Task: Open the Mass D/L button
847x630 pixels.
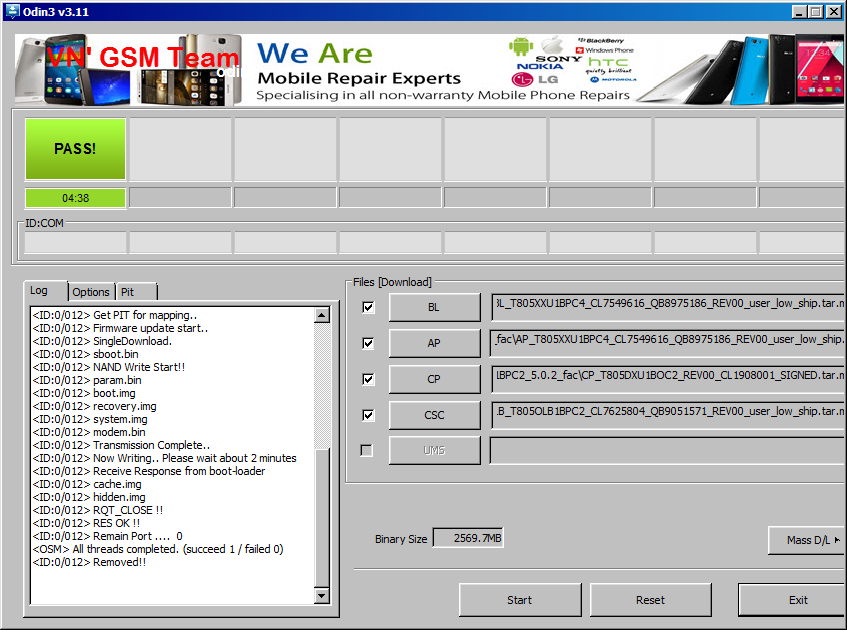Action: click(x=808, y=540)
